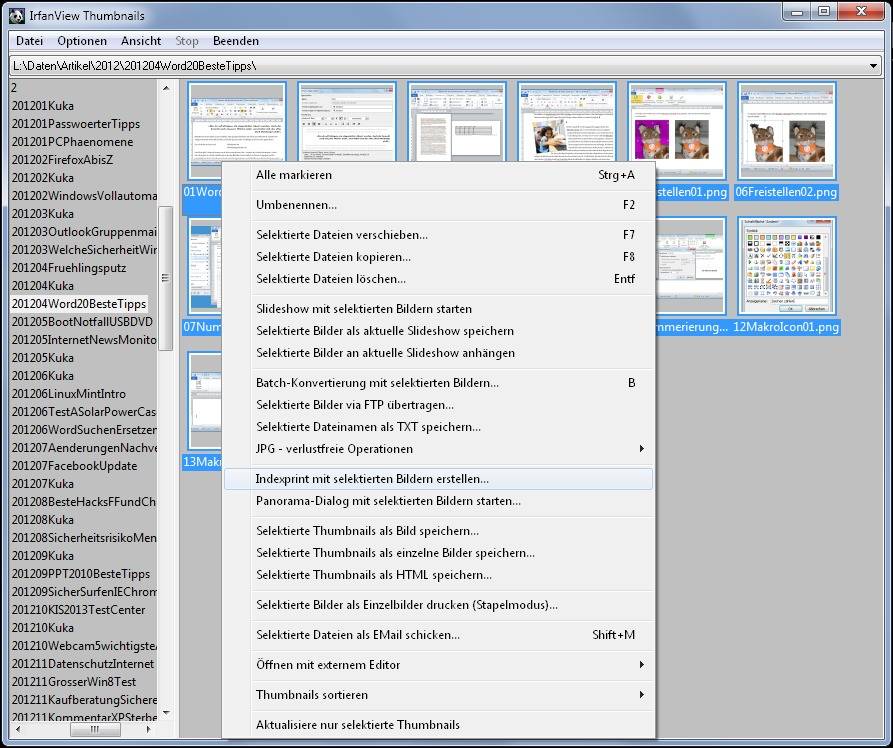Open folder 201201Kuka in tree
Image resolution: width=893 pixels, height=748 pixels.
pos(43,106)
